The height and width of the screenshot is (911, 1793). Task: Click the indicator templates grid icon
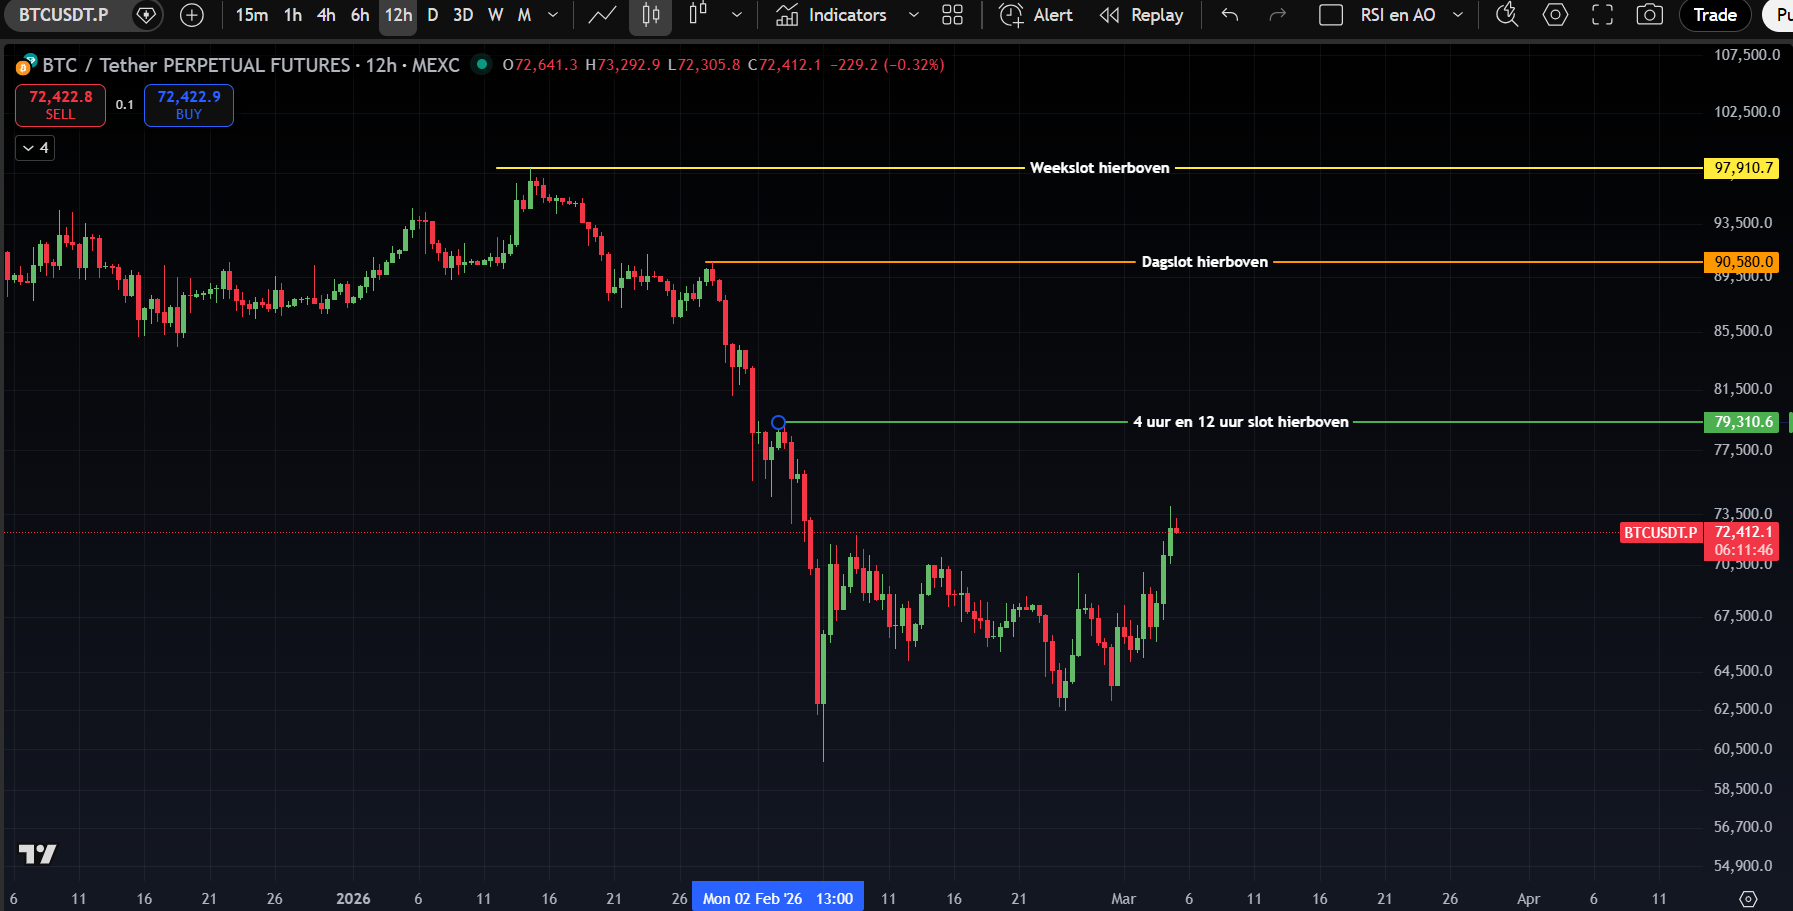[x=952, y=15]
